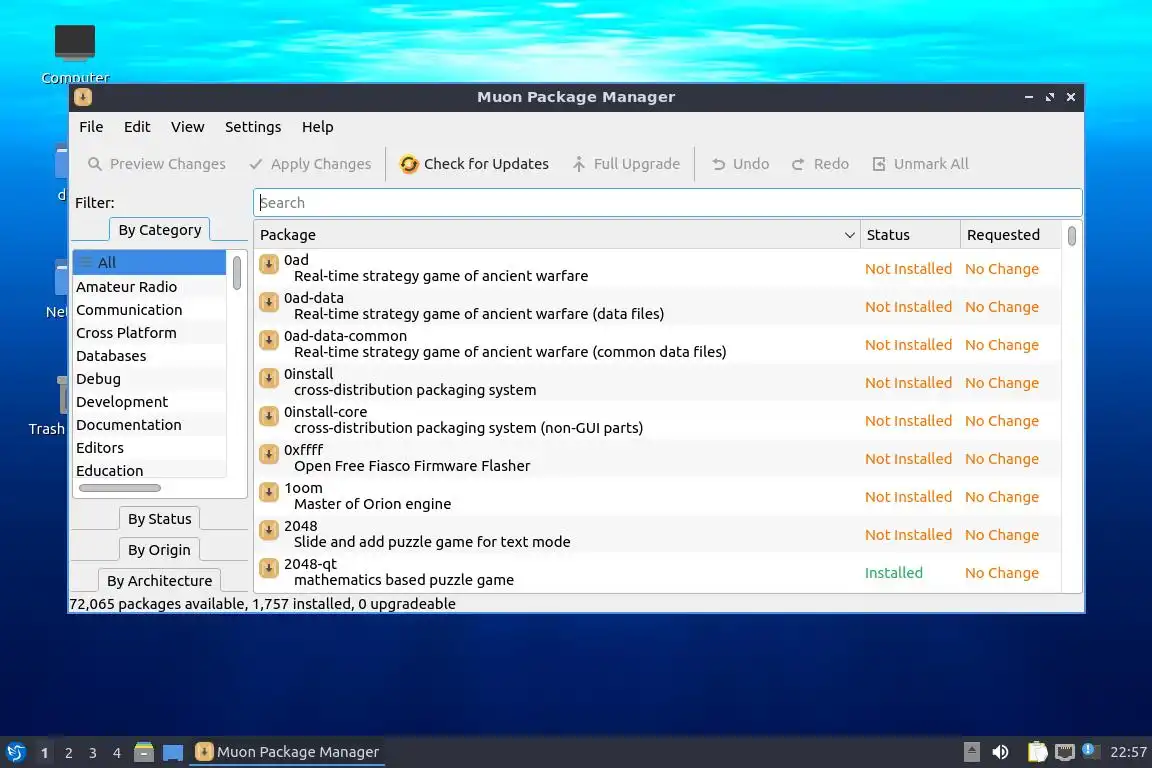This screenshot has height=768, width=1152.
Task: Click the removable media eject tray icon
Action: (x=971, y=752)
